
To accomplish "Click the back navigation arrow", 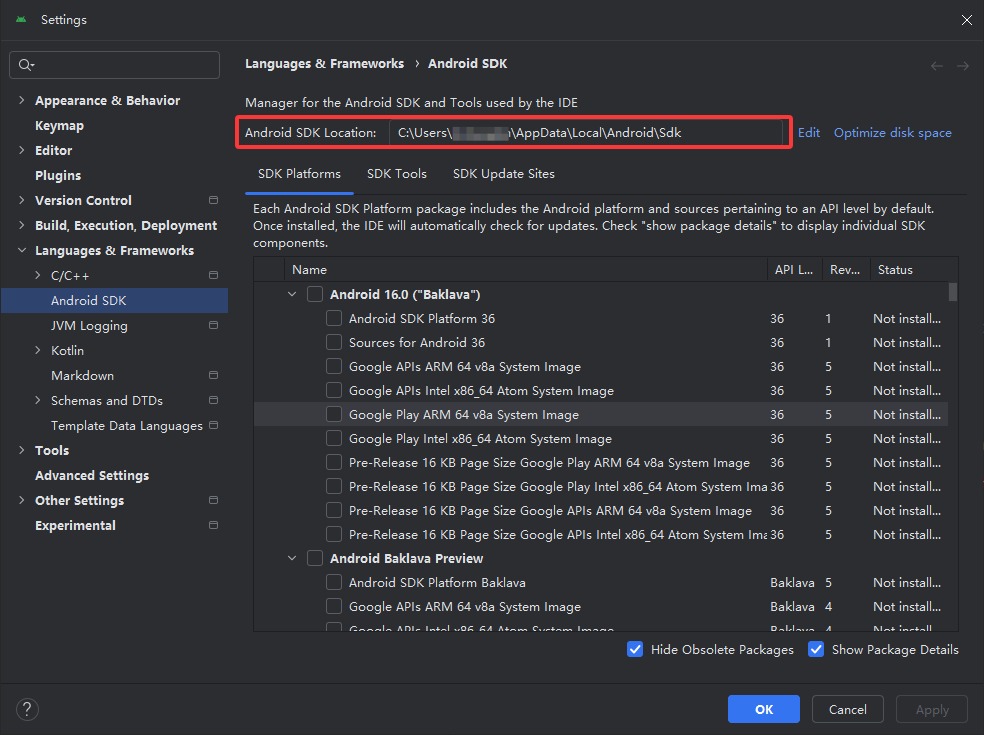I will pos(936,66).
